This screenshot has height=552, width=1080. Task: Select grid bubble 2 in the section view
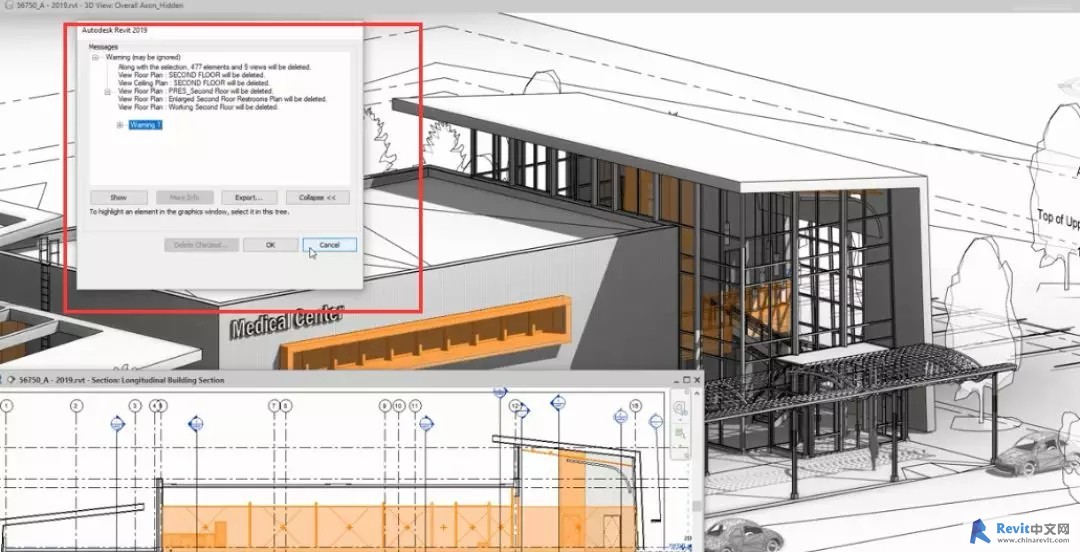tap(76, 406)
